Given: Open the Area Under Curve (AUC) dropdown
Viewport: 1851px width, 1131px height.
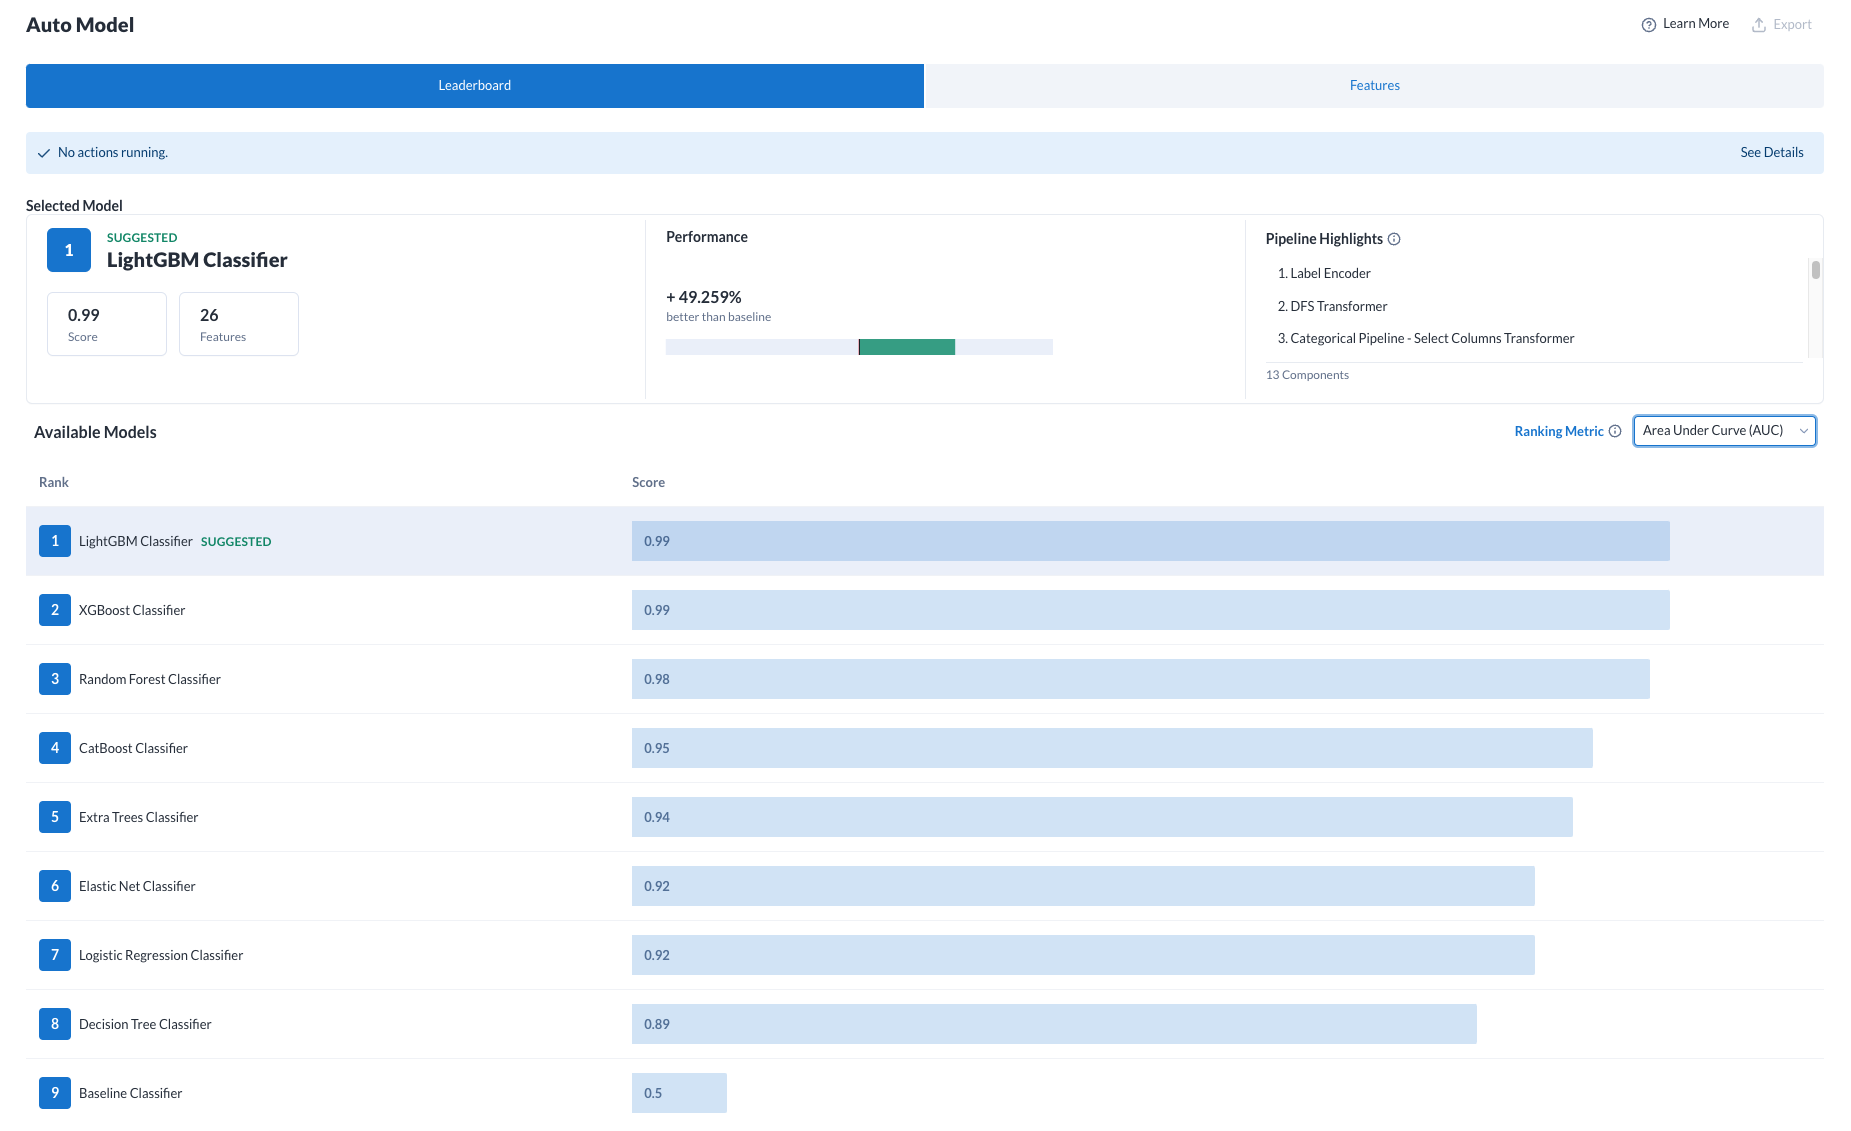Looking at the screenshot, I should click(x=1723, y=430).
